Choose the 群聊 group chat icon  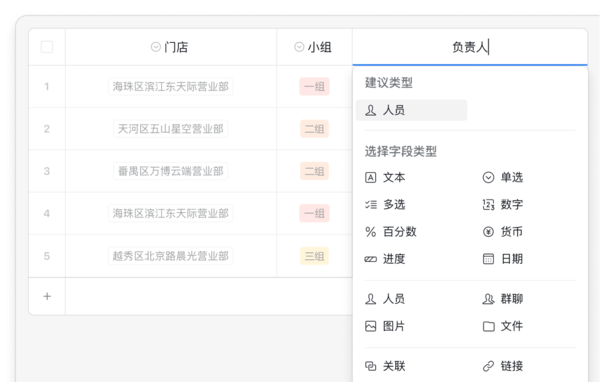488,299
